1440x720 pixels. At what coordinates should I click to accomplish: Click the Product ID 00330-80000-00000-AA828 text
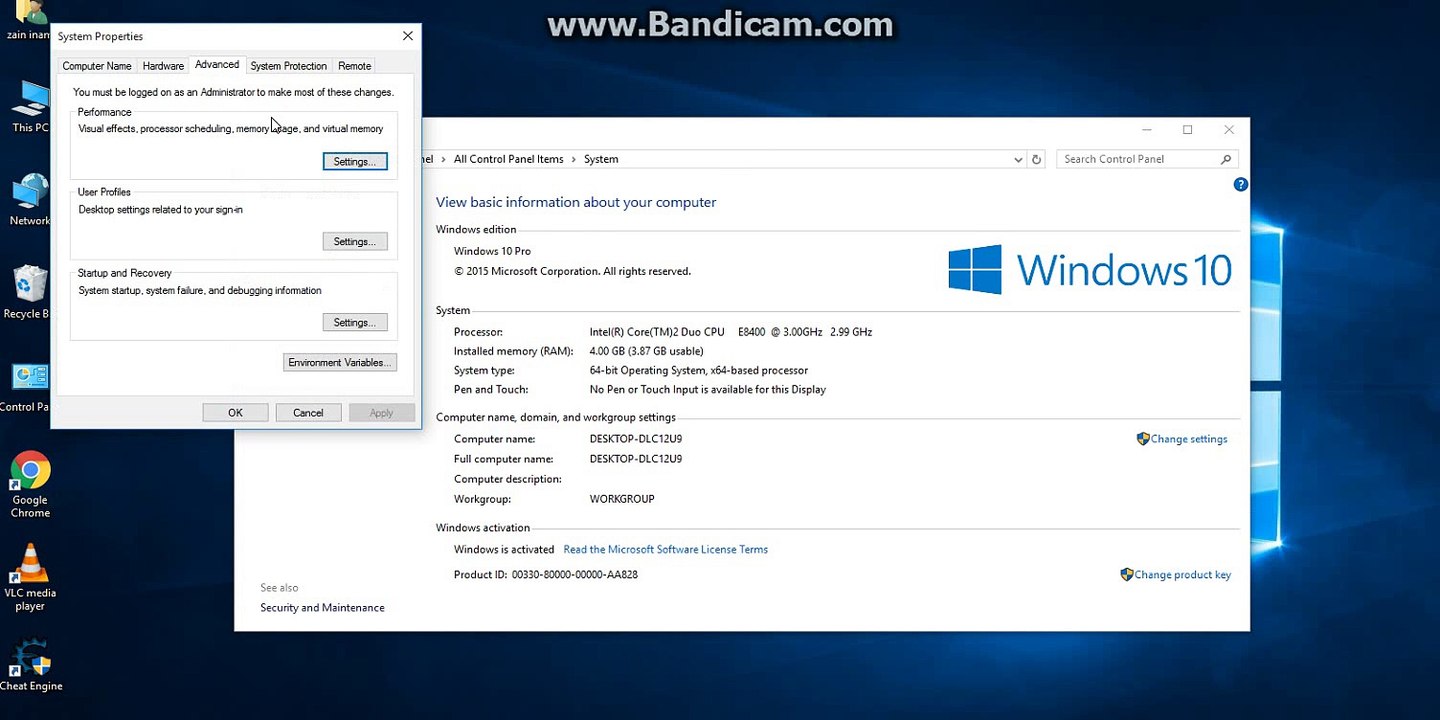click(546, 575)
